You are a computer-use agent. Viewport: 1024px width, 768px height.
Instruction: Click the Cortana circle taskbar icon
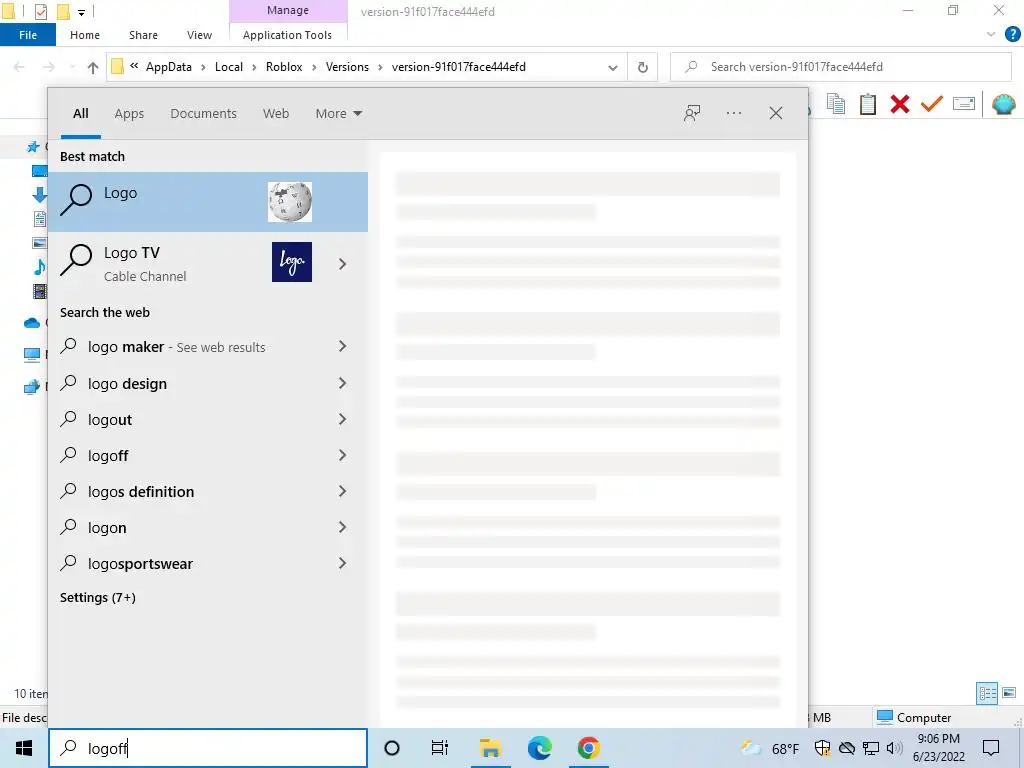(x=392, y=748)
